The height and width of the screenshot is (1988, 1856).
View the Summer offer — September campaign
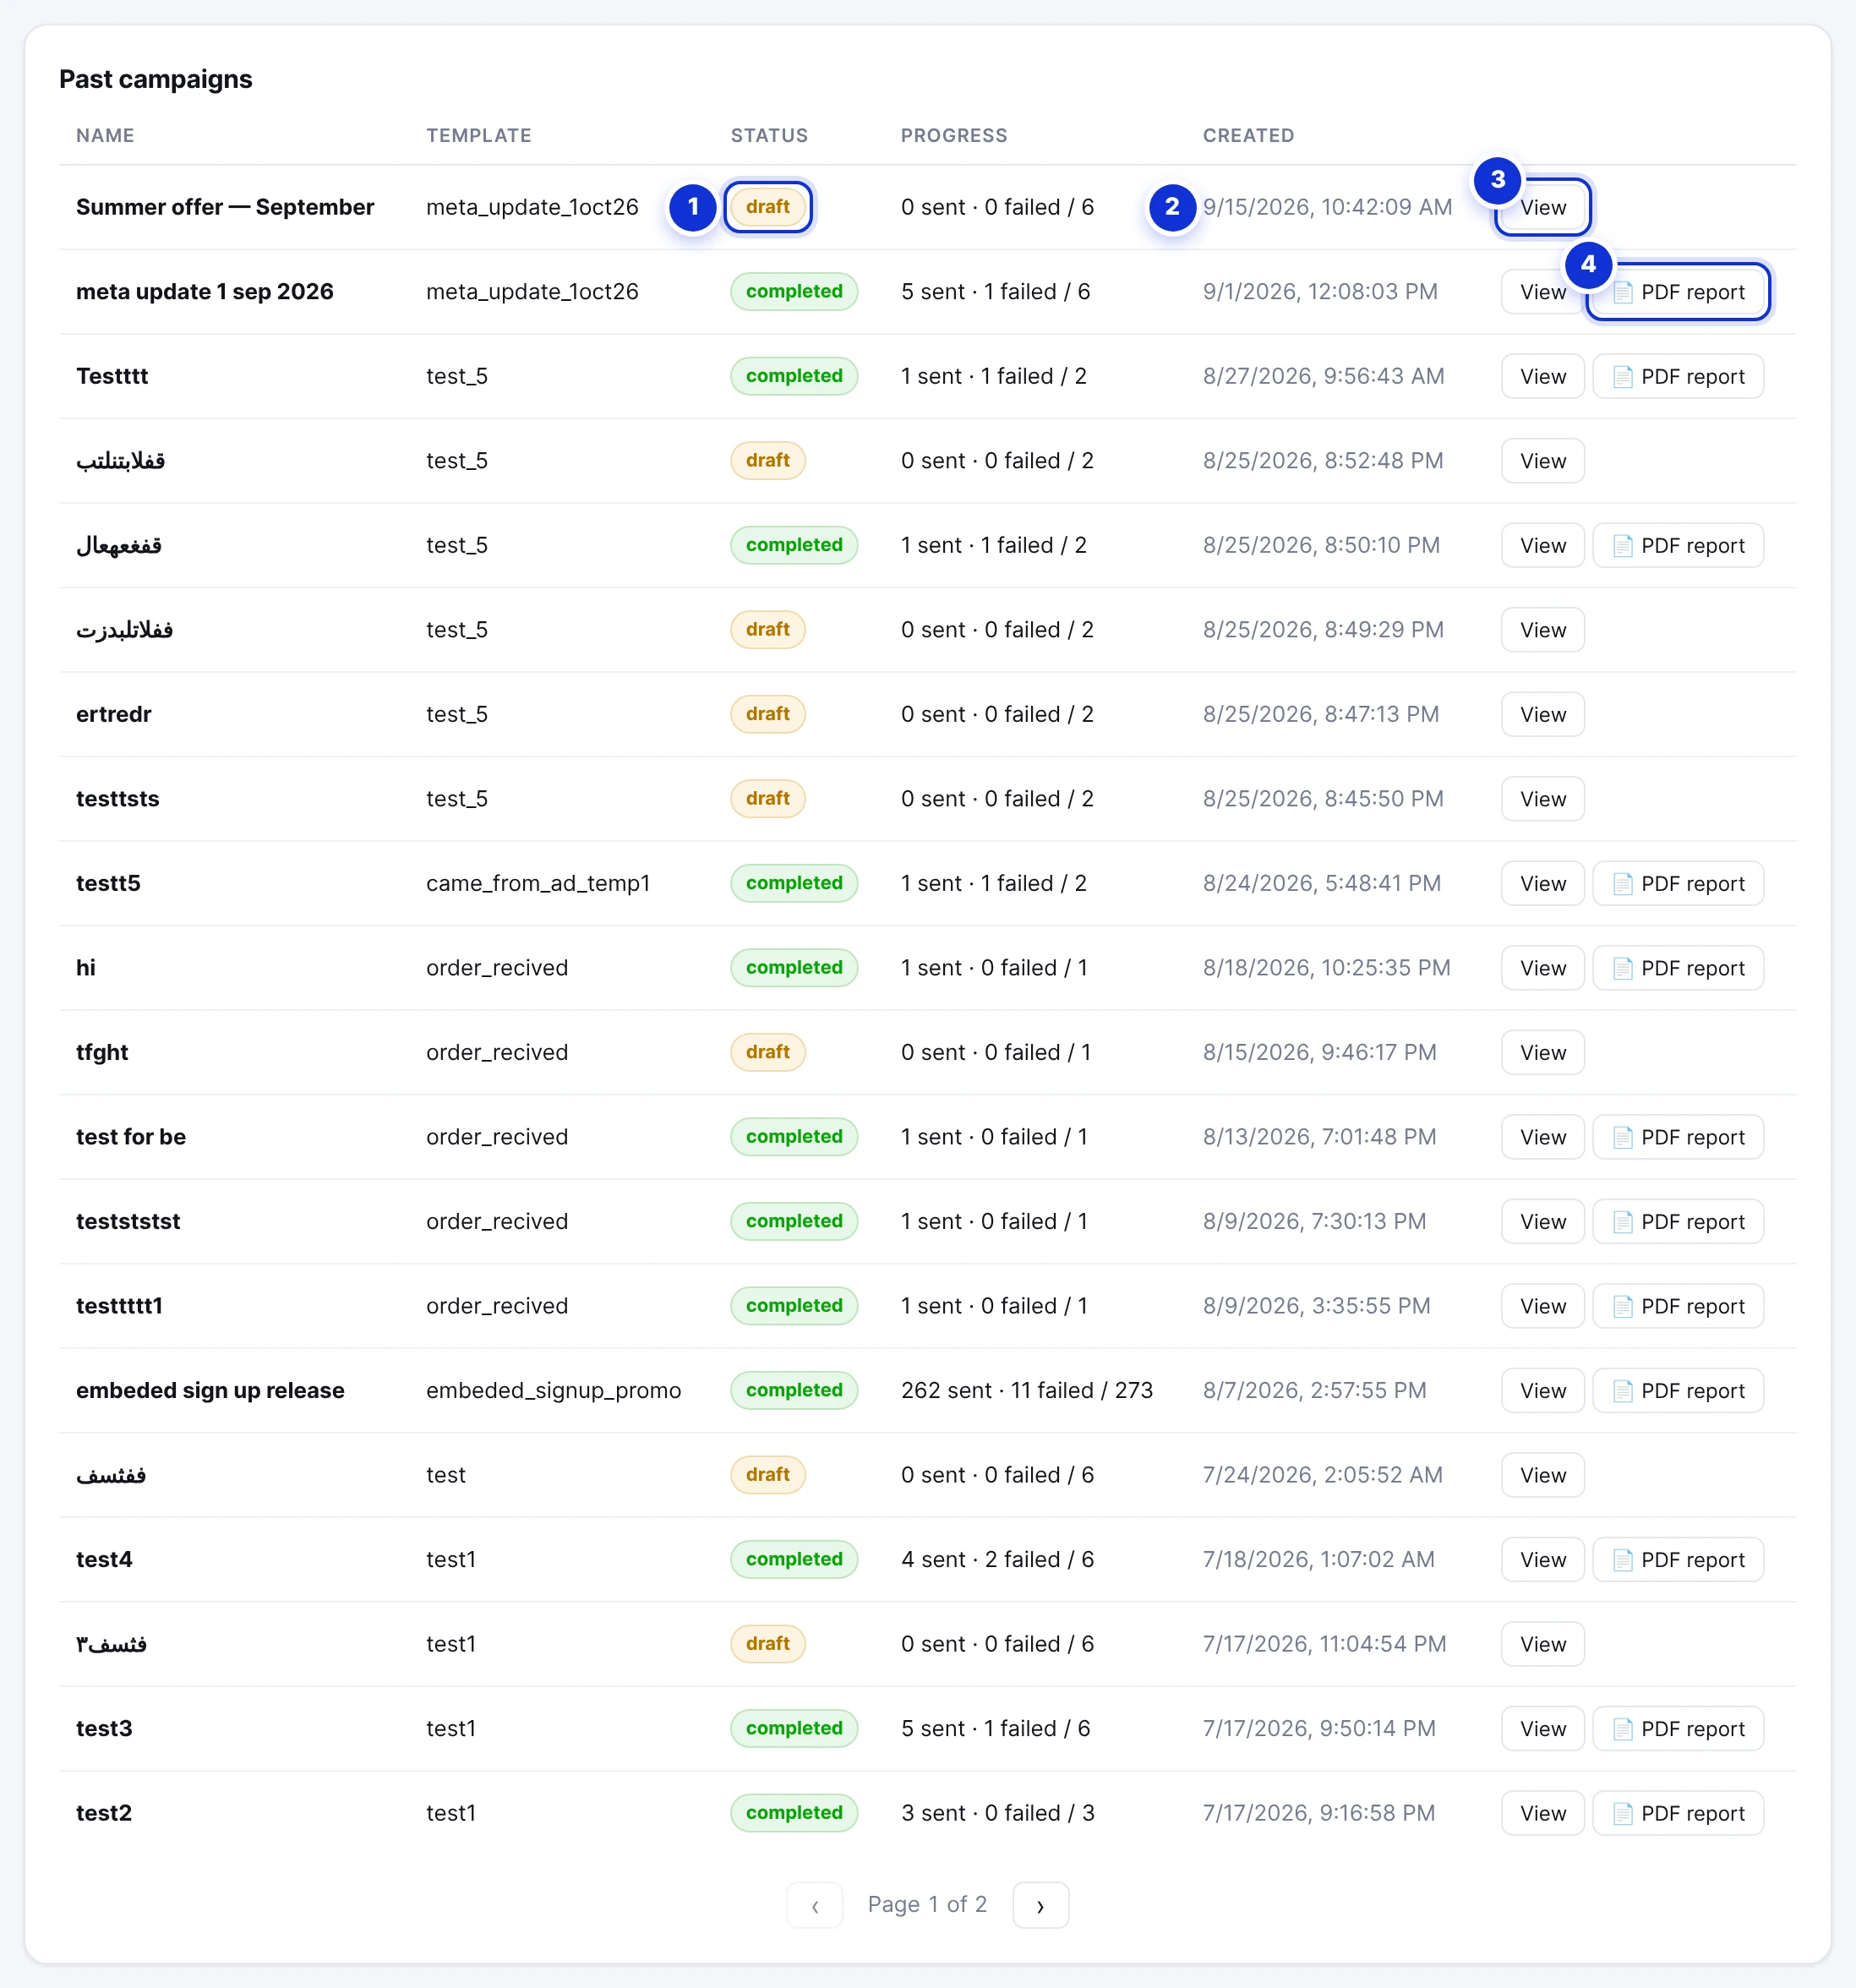1542,207
